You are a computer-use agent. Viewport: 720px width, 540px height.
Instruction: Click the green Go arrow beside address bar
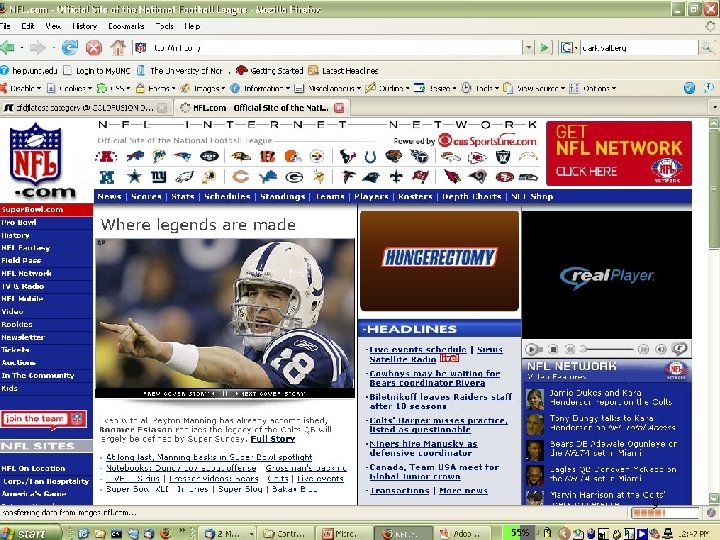point(544,47)
